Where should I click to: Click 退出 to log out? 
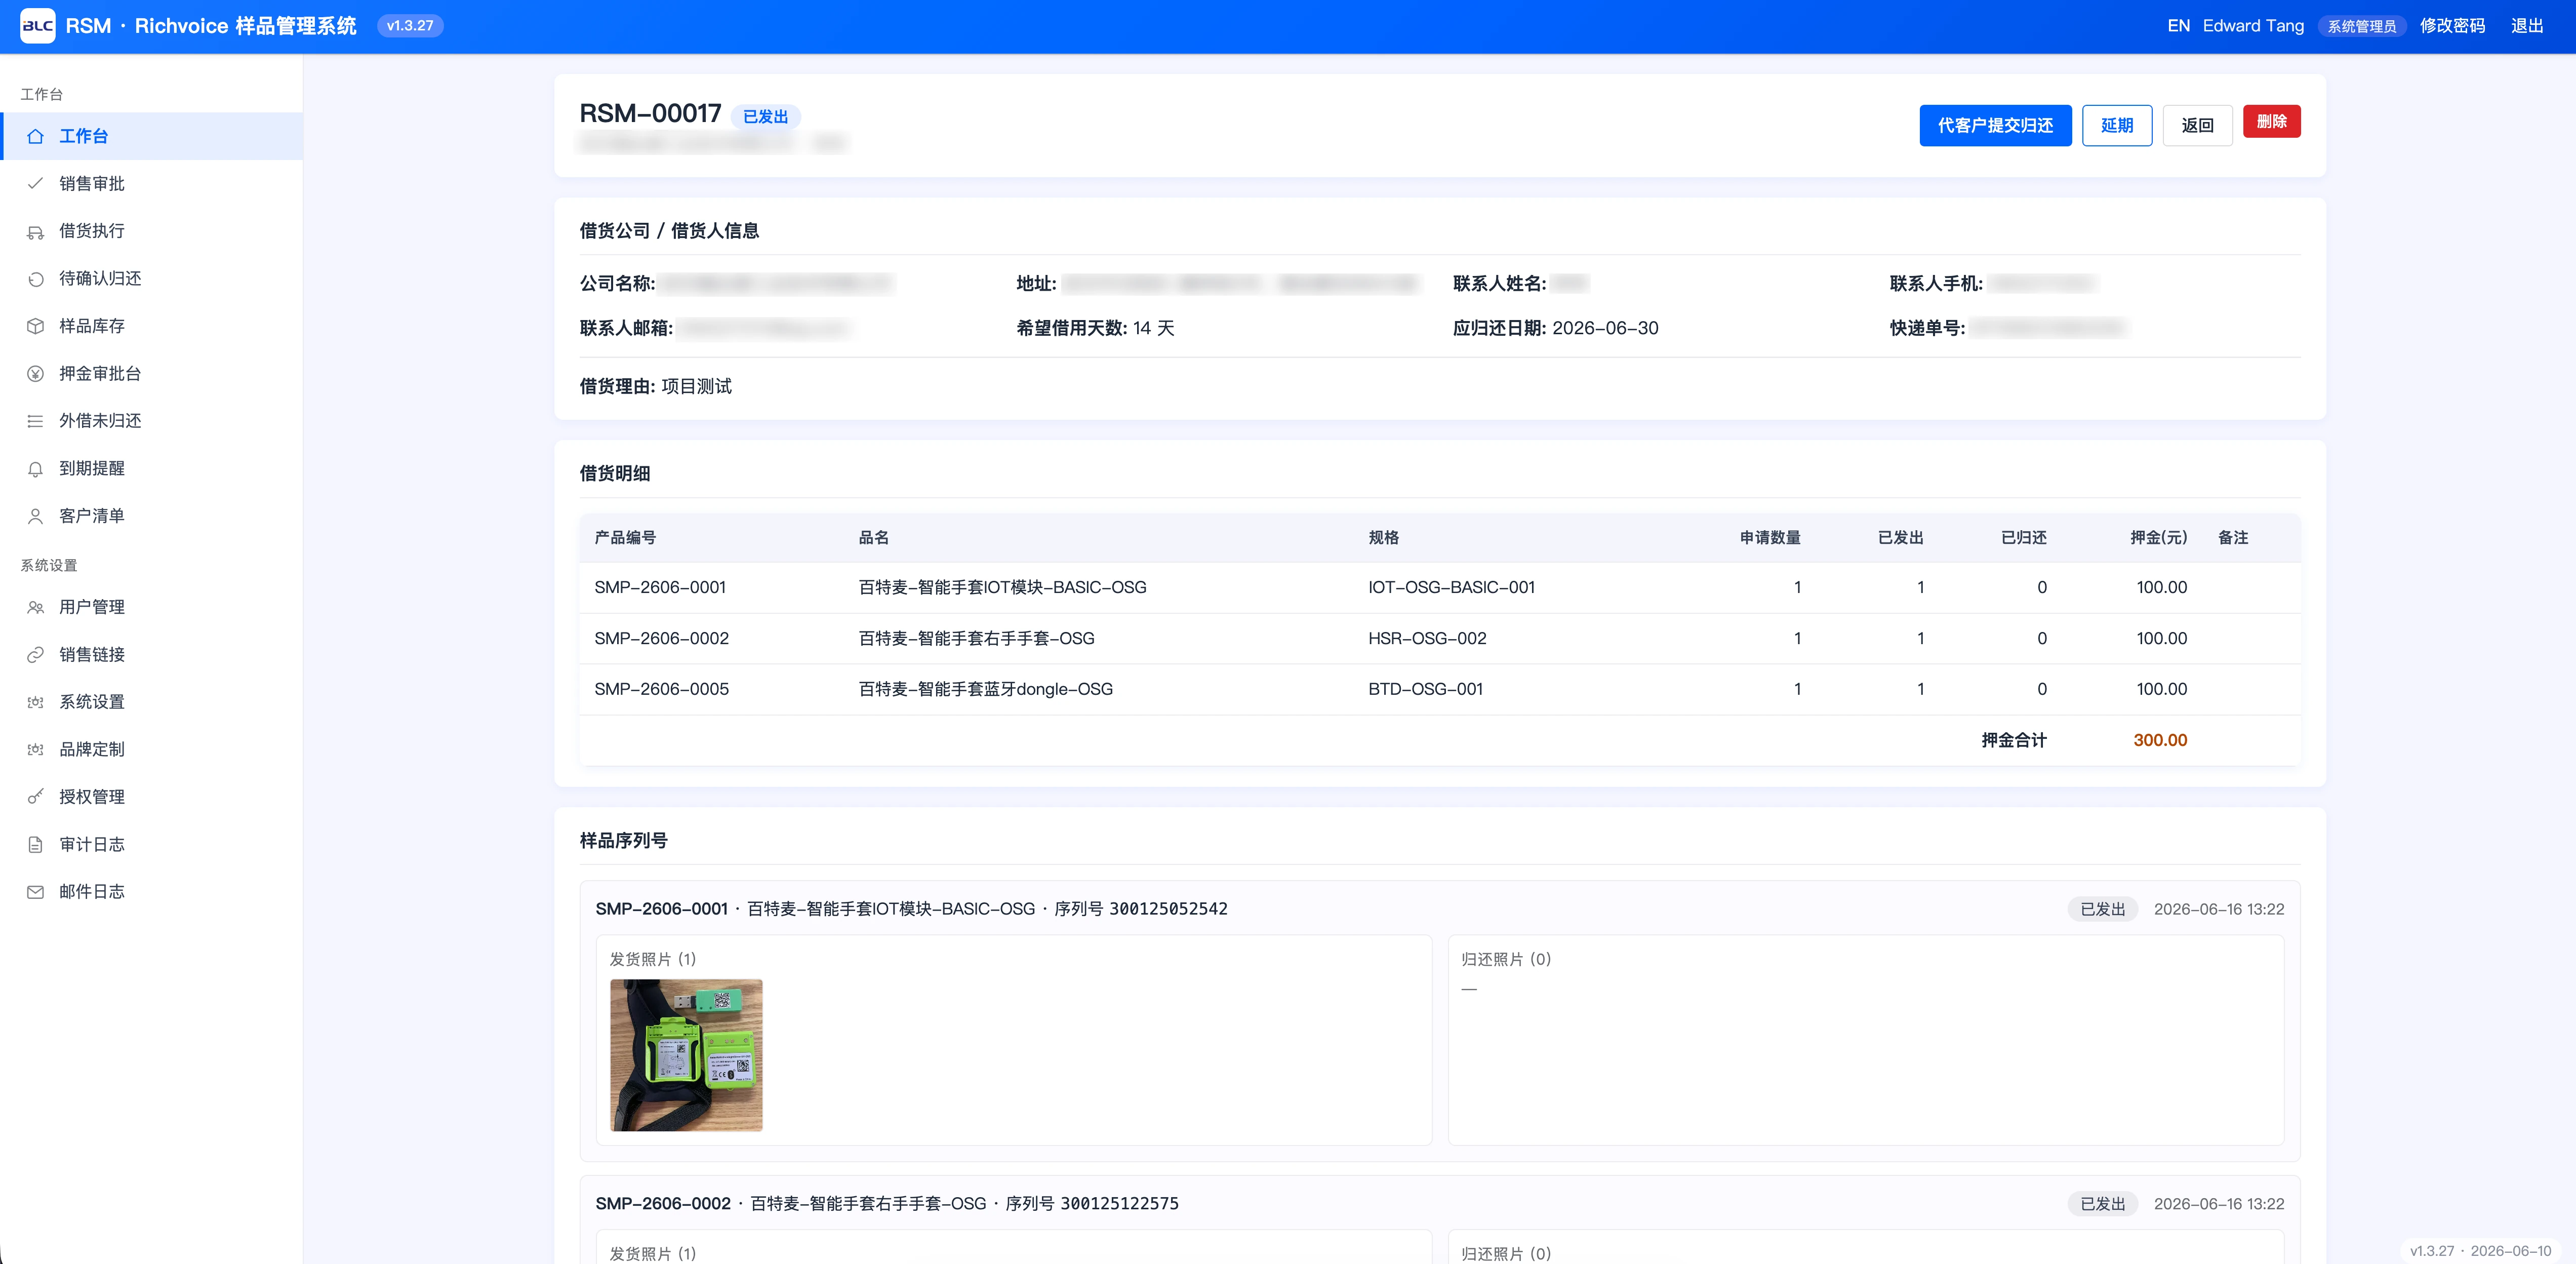pos(2527,26)
